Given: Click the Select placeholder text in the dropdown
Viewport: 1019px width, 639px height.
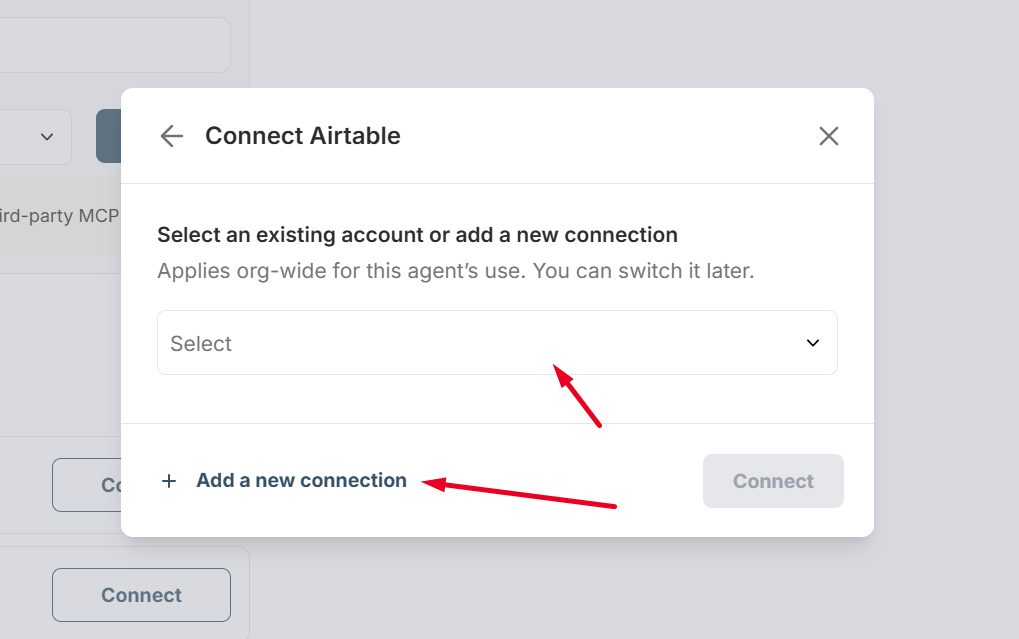Looking at the screenshot, I should 201,344.
